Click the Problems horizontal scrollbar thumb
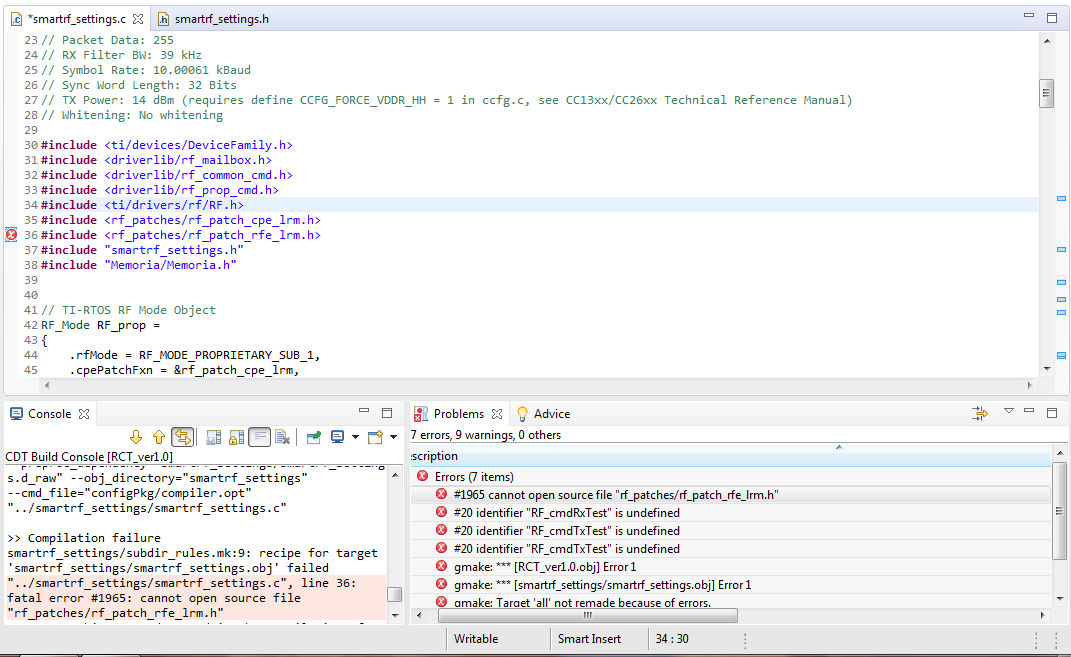This screenshot has width=1071, height=657. (587, 615)
